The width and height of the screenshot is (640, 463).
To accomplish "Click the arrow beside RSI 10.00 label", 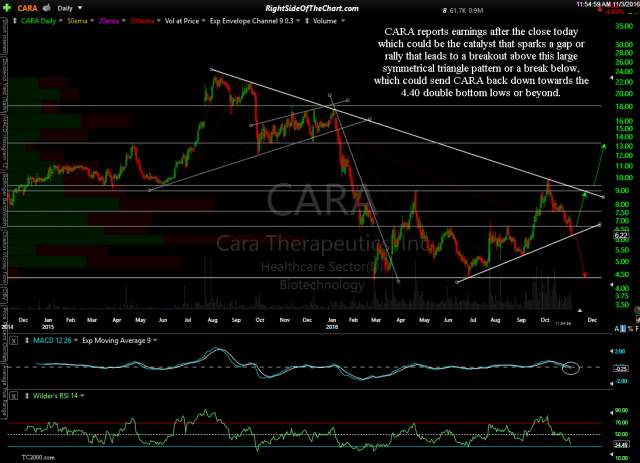I will pyautogui.click(x=611, y=454).
